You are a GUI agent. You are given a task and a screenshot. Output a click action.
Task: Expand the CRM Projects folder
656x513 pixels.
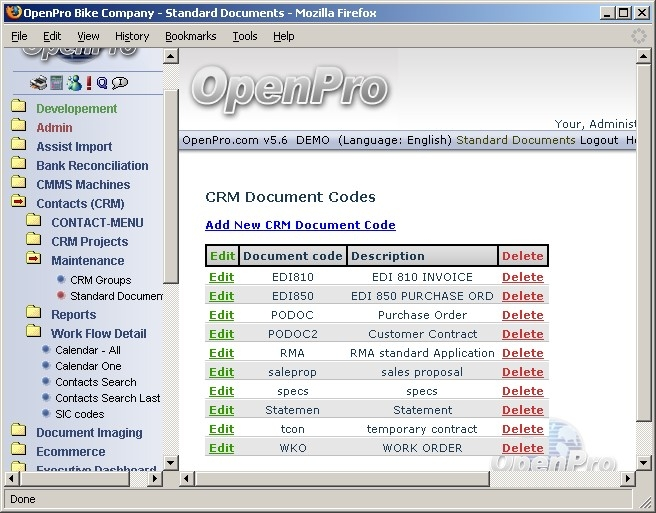(33, 241)
